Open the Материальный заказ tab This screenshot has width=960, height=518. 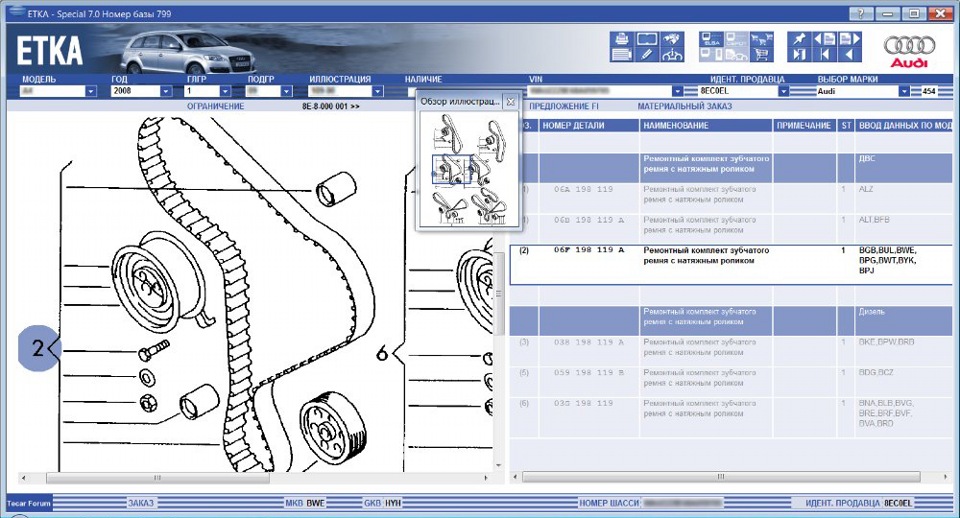pos(684,106)
